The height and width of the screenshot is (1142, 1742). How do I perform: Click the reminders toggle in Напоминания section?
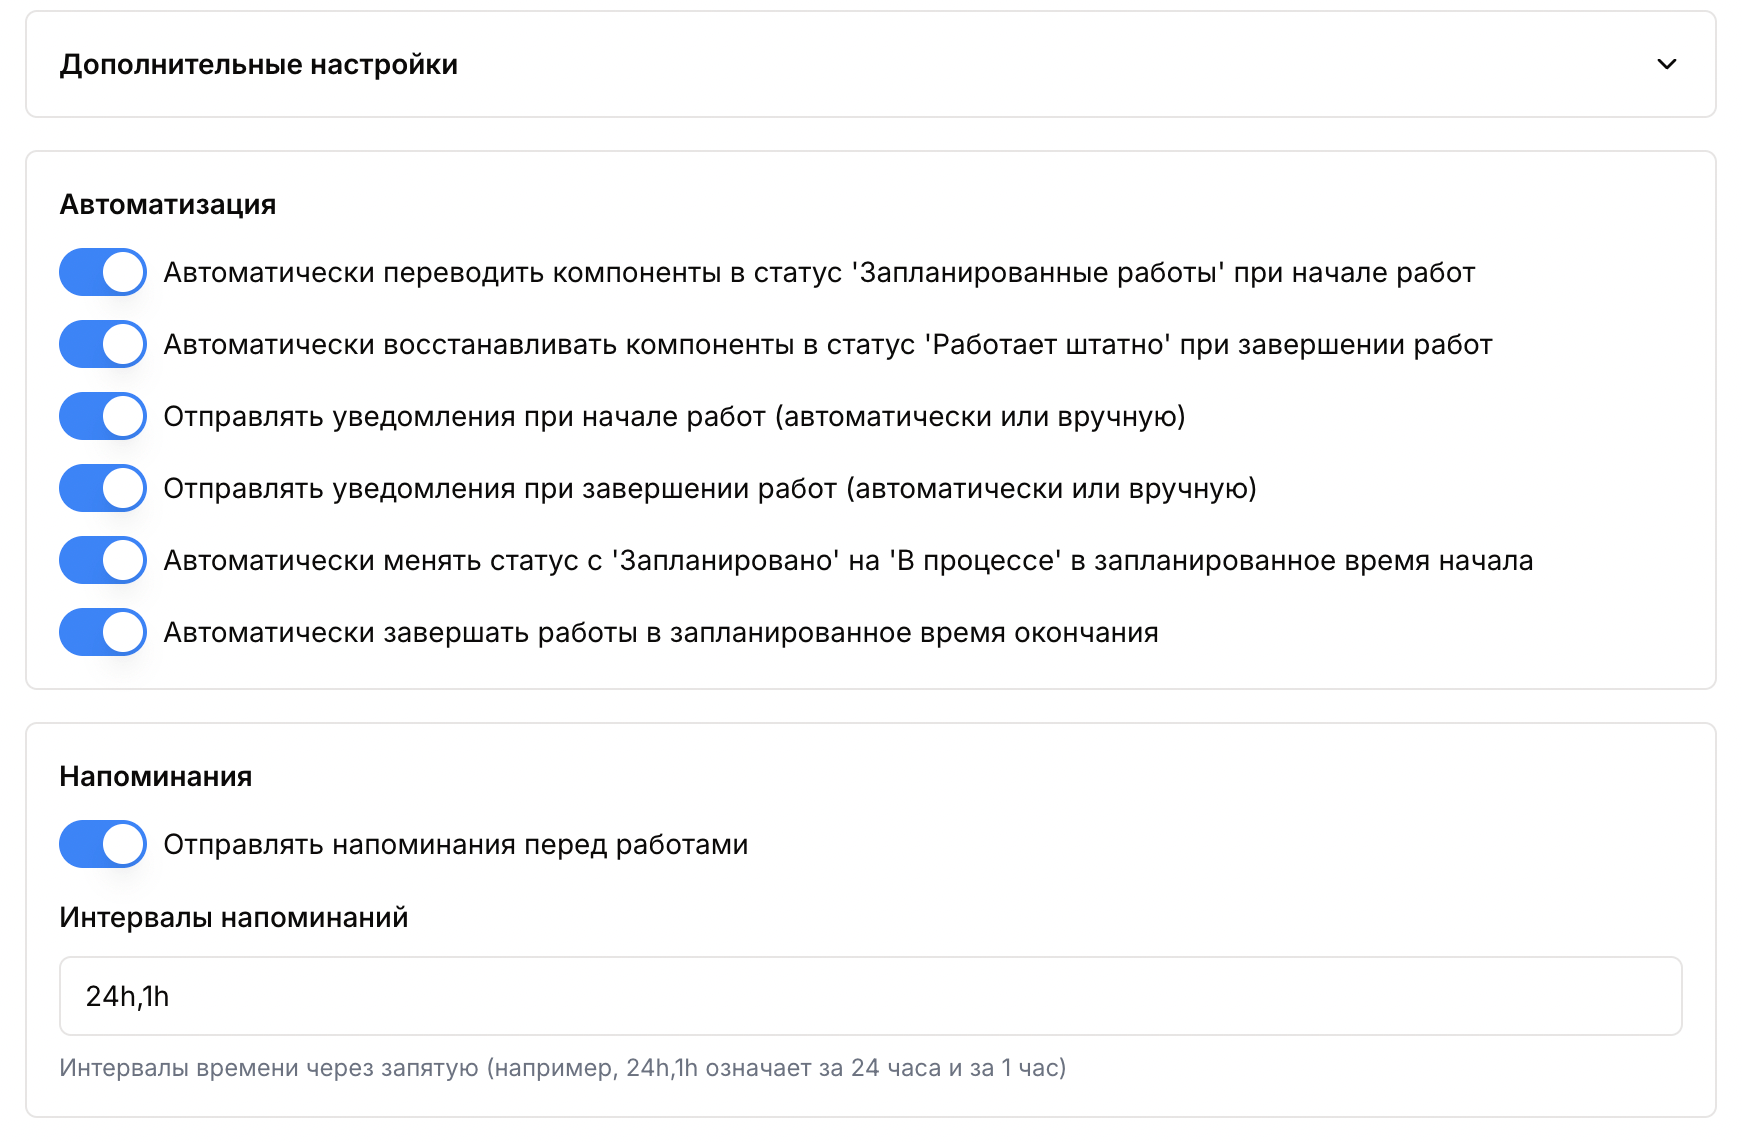coord(101,843)
